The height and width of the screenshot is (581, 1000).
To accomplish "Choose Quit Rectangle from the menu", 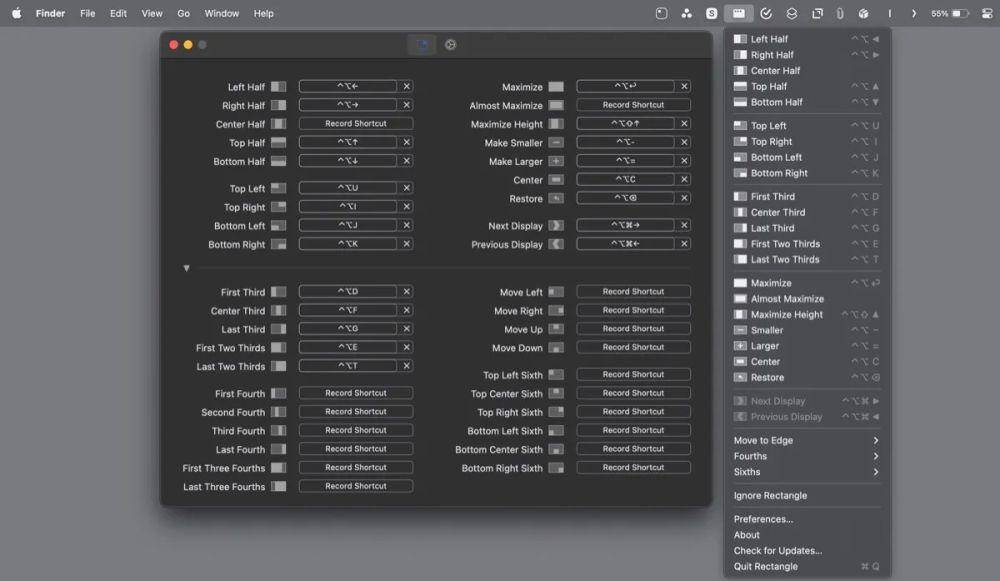I will (807, 567).
